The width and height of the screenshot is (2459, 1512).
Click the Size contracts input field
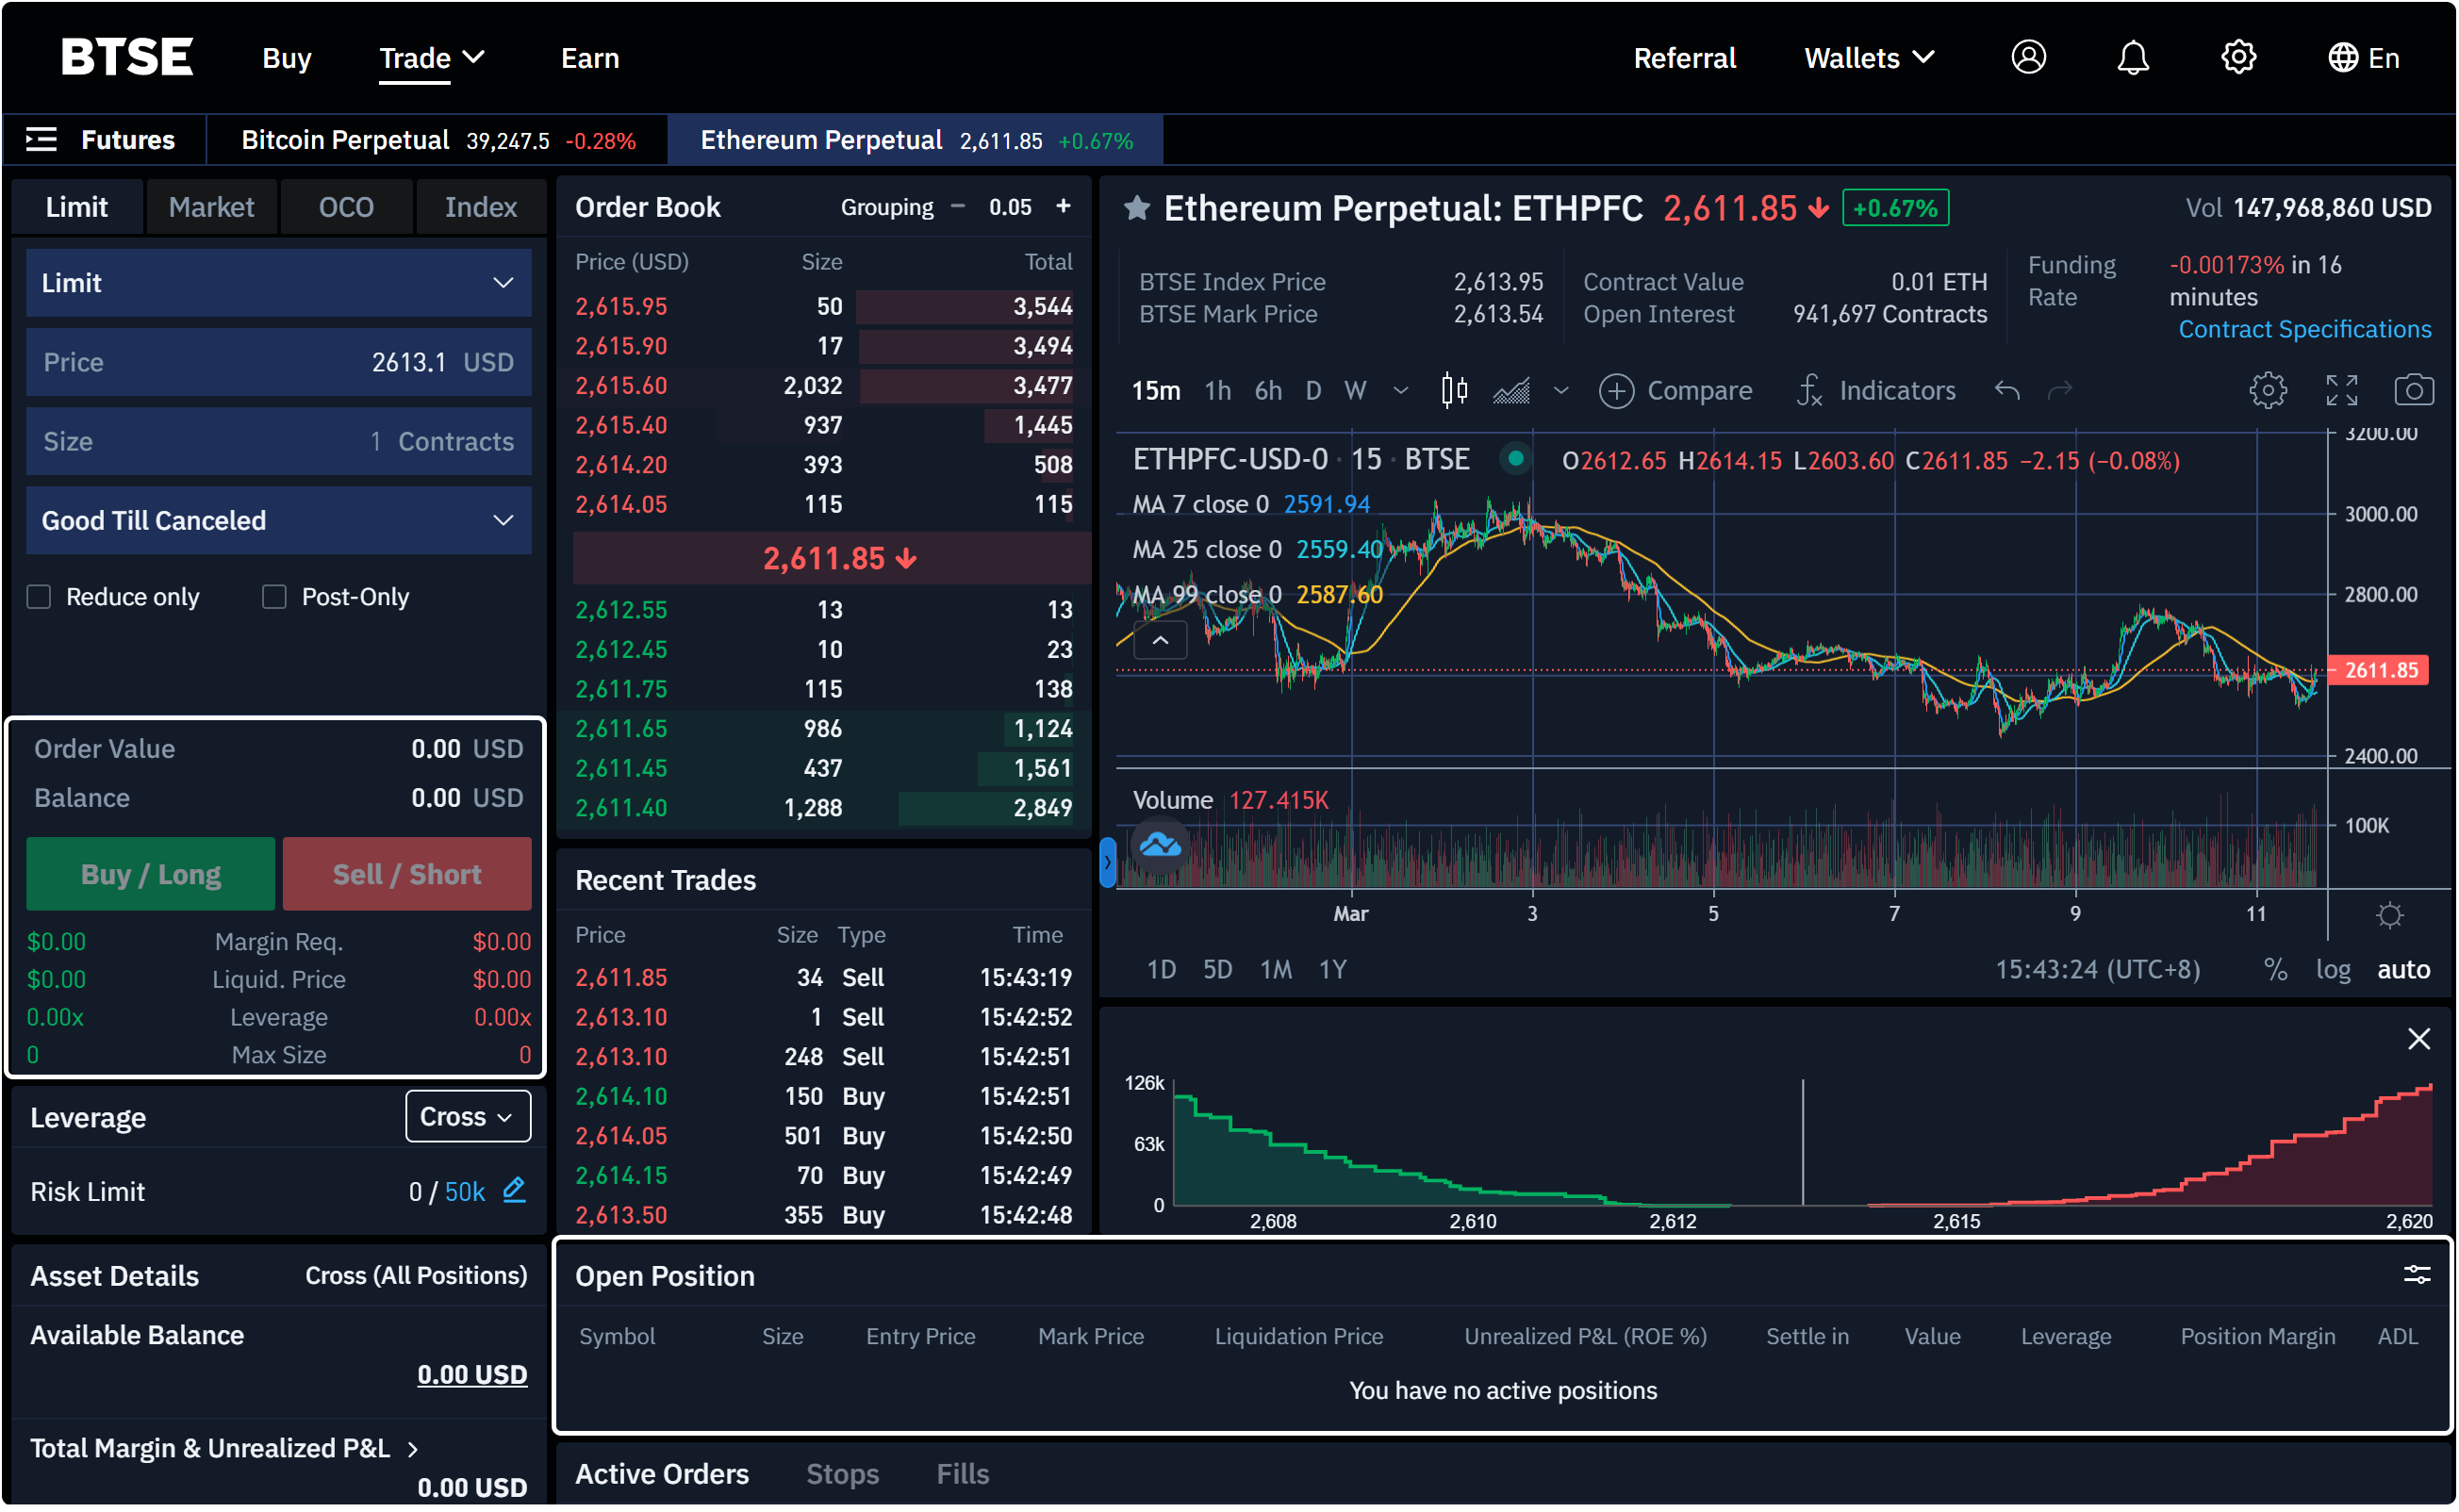(x=279, y=442)
